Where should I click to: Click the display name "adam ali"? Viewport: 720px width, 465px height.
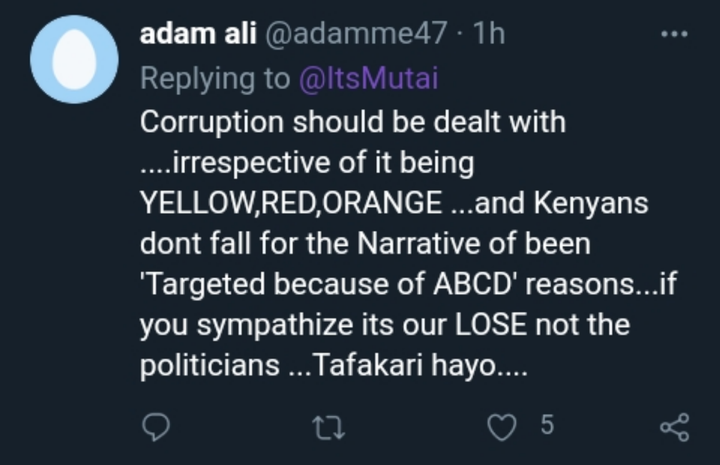point(197,34)
